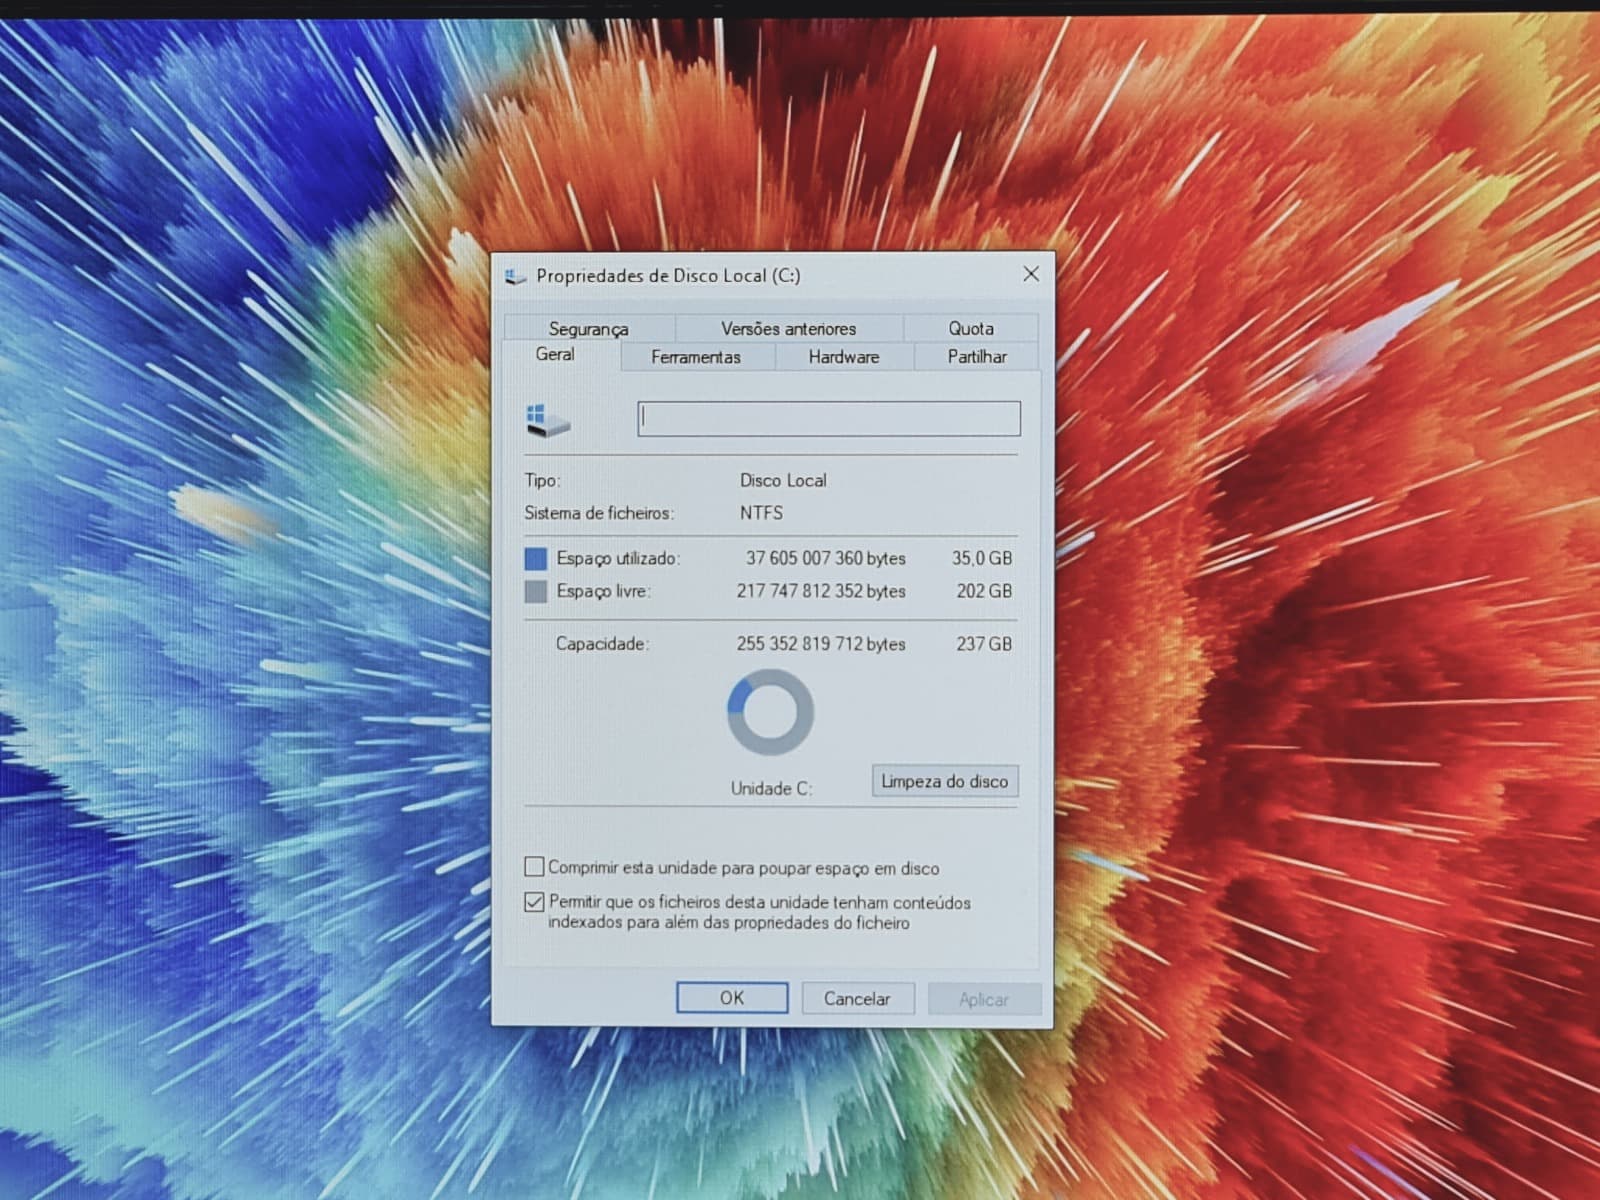Click the 'Propriedades de Disco Local (C:)' title
The width and height of the screenshot is (1600, 1200).
click(668, 275)
